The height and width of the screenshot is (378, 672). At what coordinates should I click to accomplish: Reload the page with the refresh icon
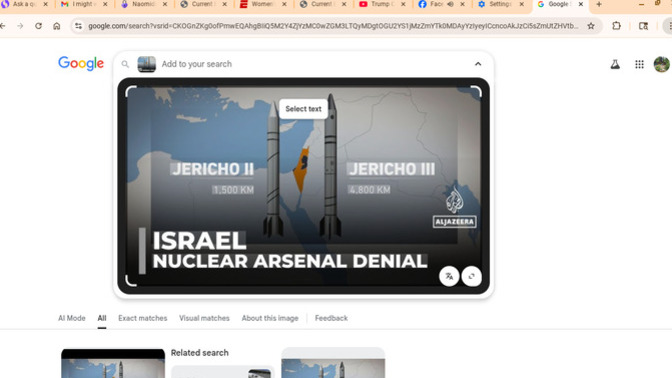coord(38,26)
